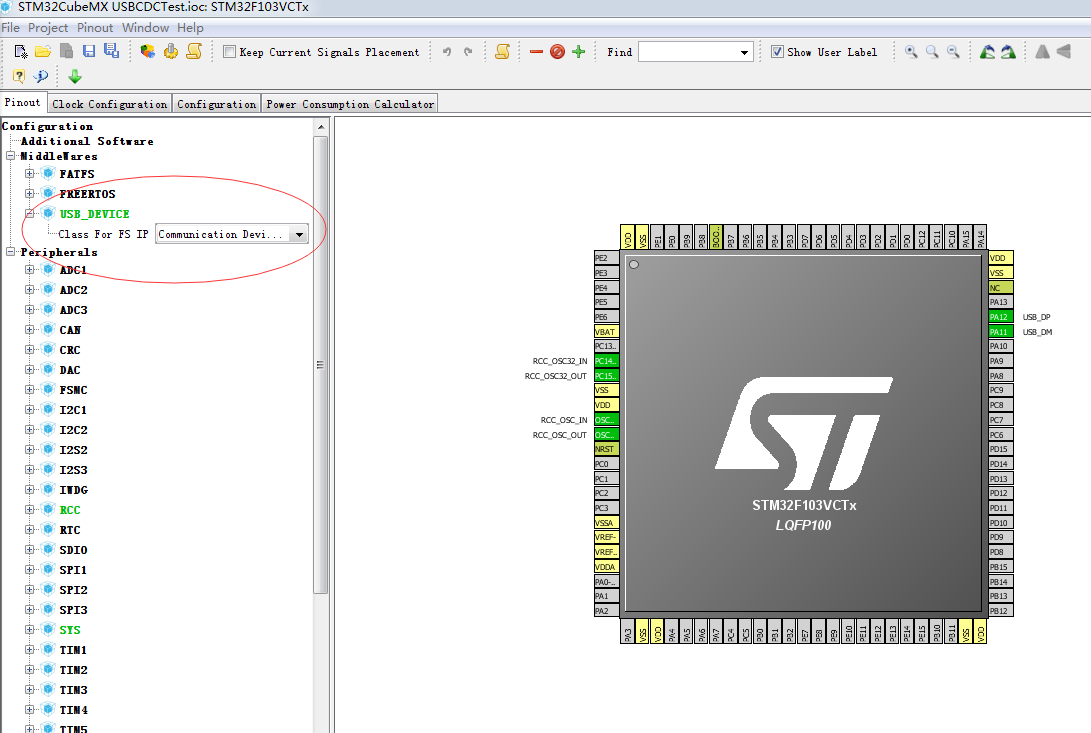
Task: Expand the FREERTOS middleware node
Action: [x=29, y=193]
